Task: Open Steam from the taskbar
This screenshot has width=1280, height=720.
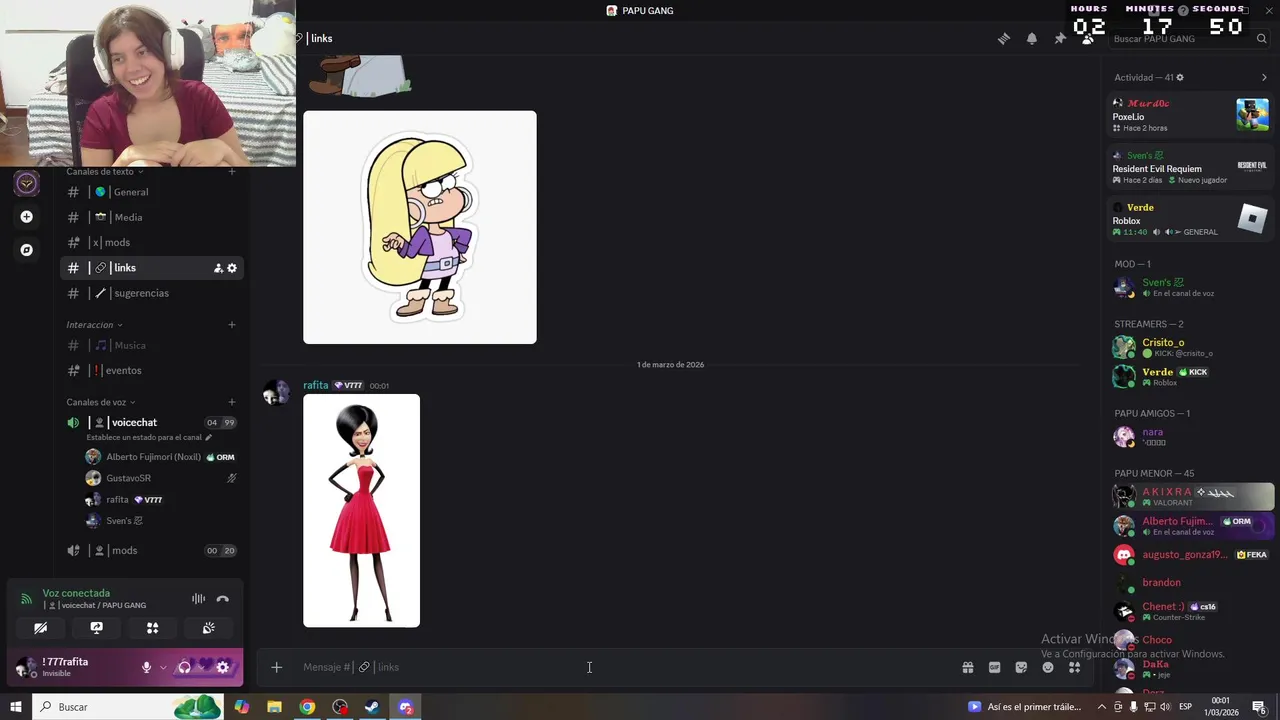Action: pyautogui.click(x=372, y=707)
